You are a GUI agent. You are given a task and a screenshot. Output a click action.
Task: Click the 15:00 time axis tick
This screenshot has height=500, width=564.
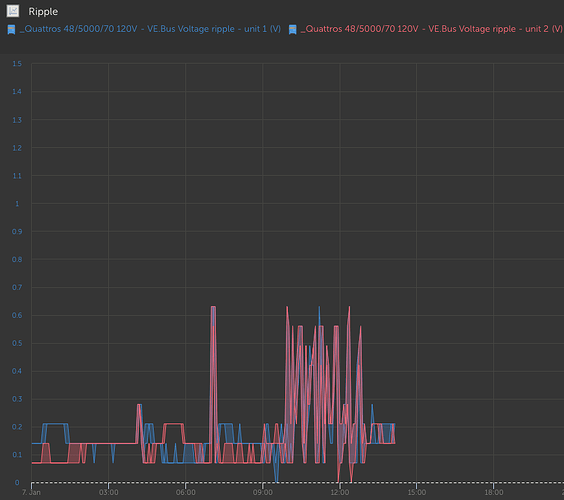(417, 492)
